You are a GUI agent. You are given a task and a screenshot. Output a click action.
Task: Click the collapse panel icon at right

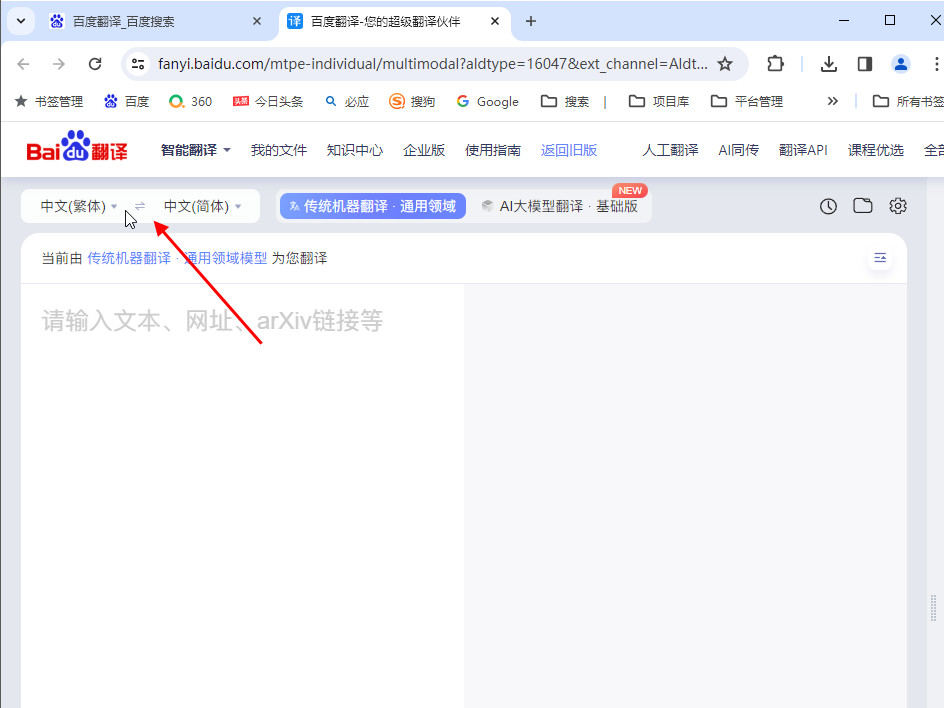[x=880, y=258]
